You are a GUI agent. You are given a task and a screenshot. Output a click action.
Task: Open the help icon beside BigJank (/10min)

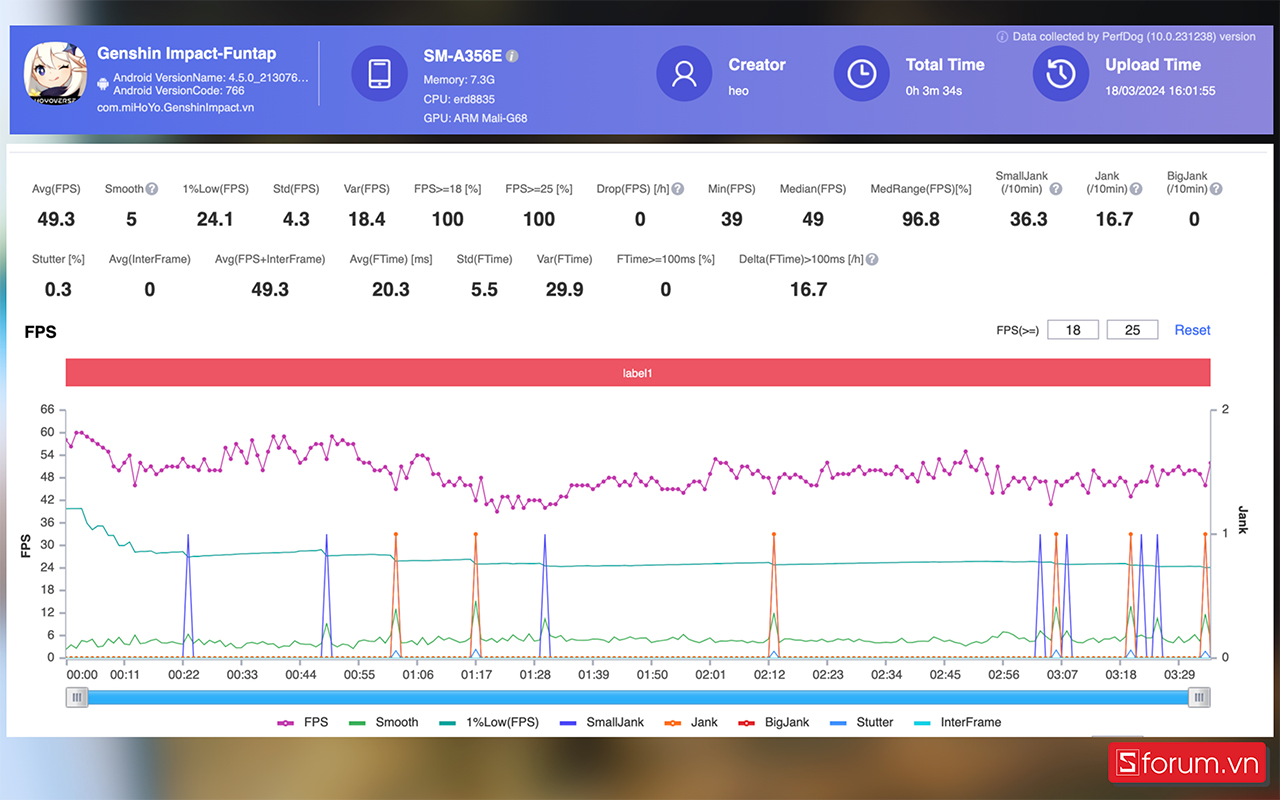[1216, 189]
